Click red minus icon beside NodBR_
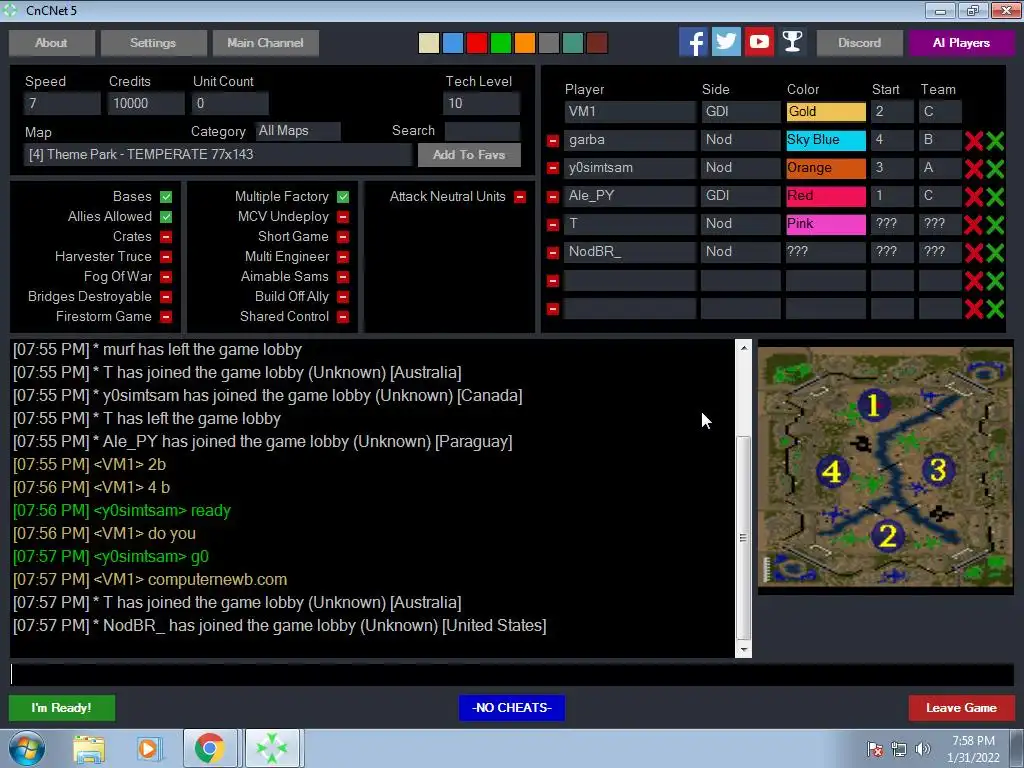The height and width of the screenshot is (768, 1024). (x=552, y=253)
